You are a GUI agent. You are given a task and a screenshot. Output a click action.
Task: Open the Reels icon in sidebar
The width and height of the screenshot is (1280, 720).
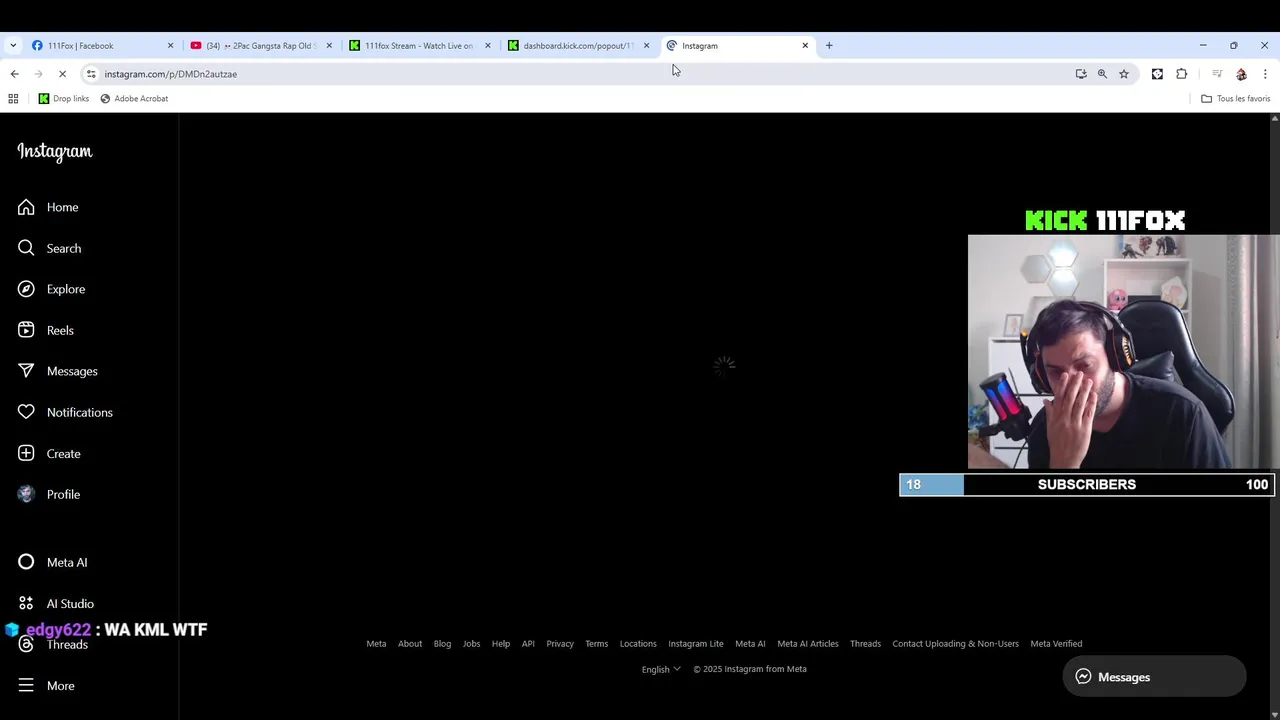26,330
